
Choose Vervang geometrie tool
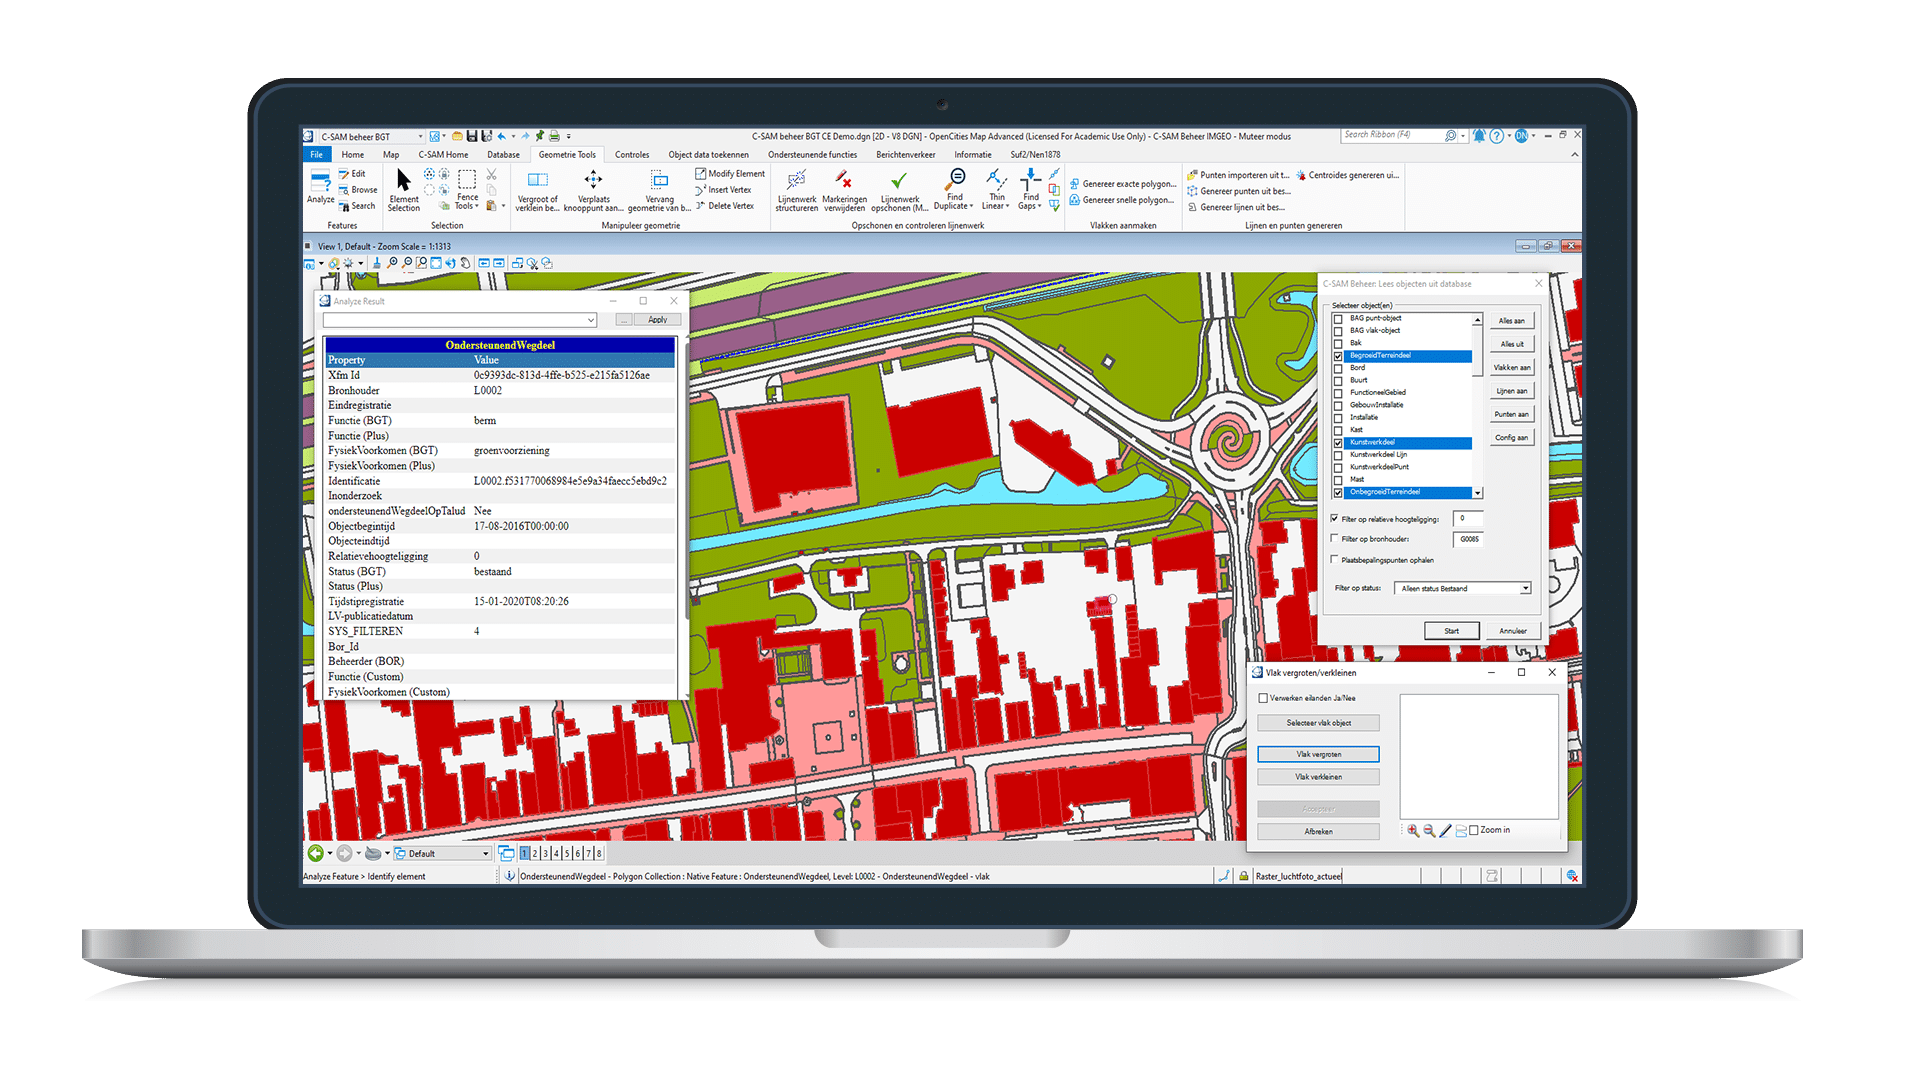[x=659, y=189]
